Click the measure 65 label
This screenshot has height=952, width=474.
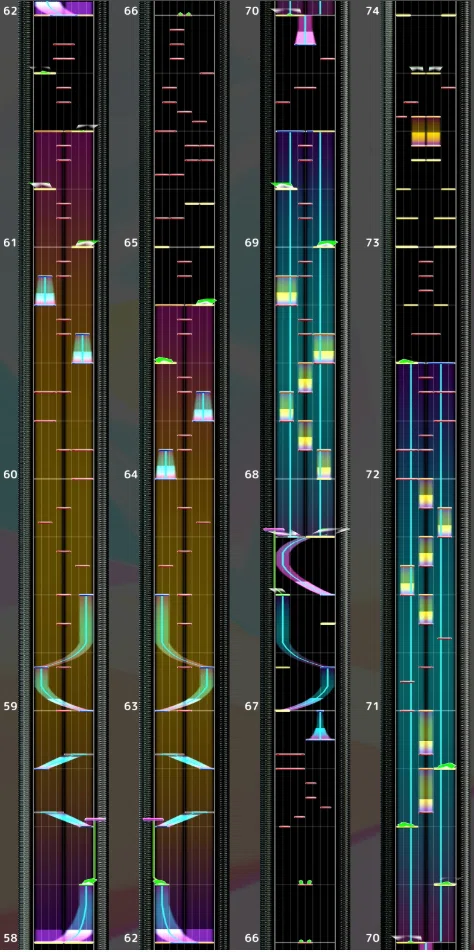pos(131,243)
